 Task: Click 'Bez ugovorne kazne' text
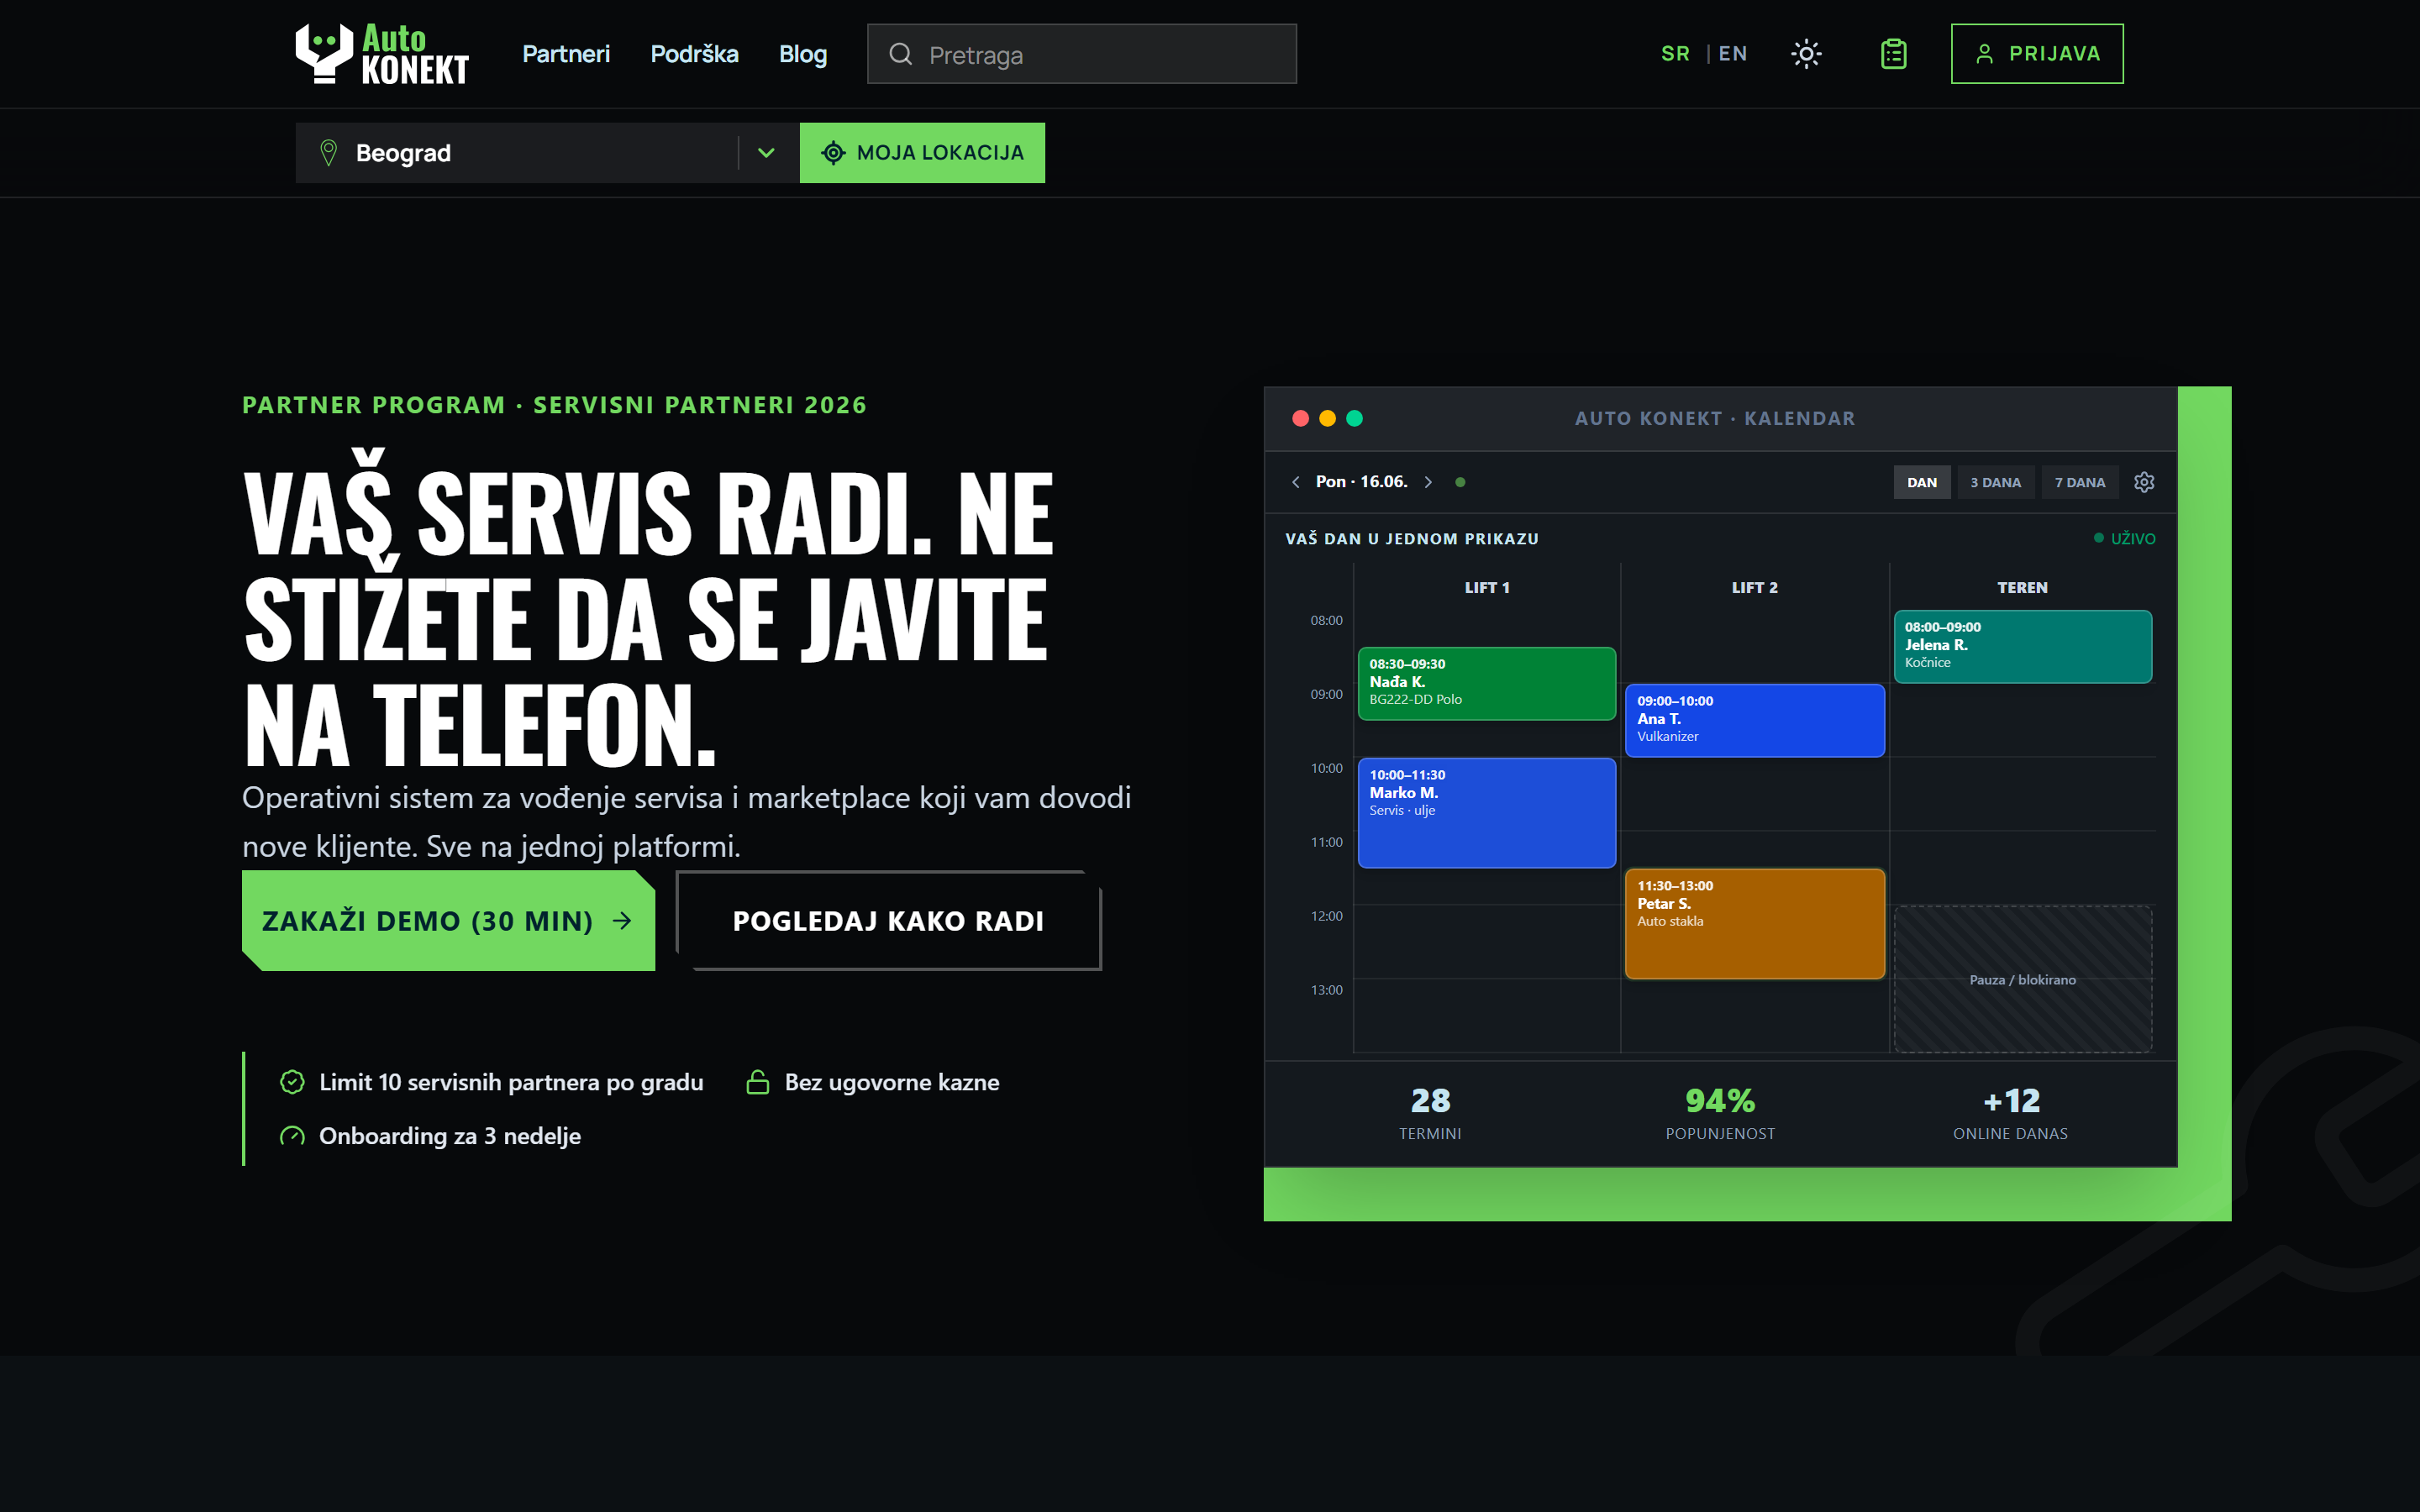point(892,1082)
